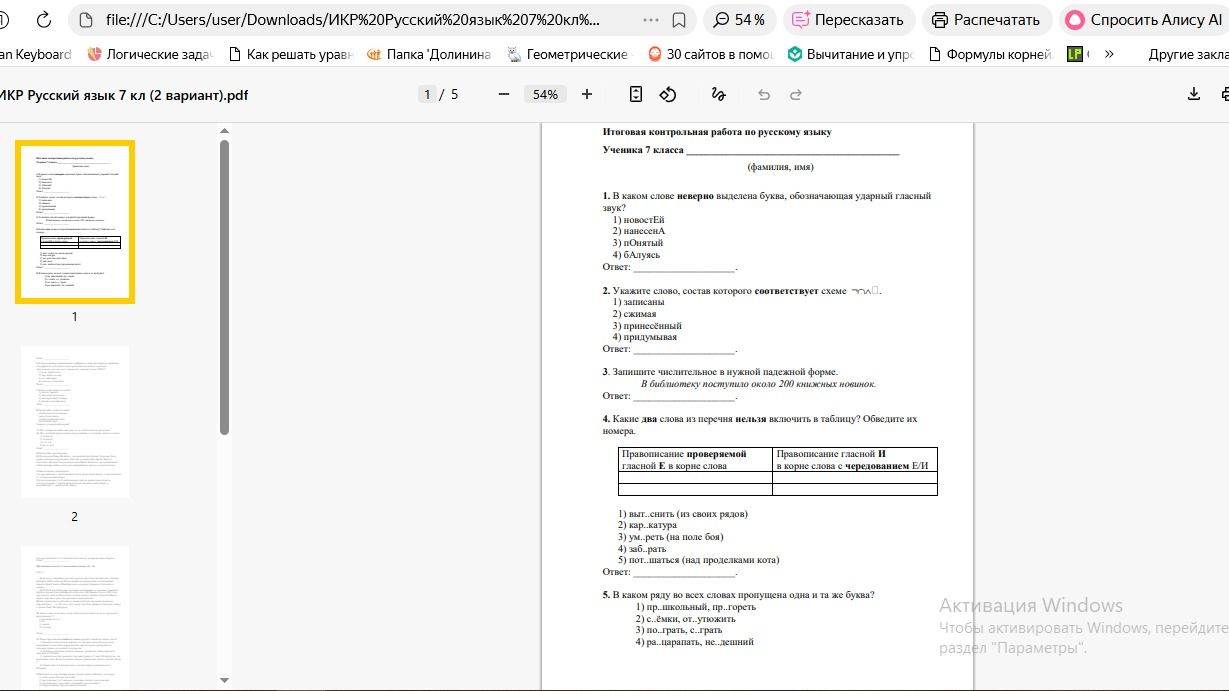Click the PDF title ИКР Русский язык 7 кл
Screen dimensions: 1229x691
click(x=124, y=96)
